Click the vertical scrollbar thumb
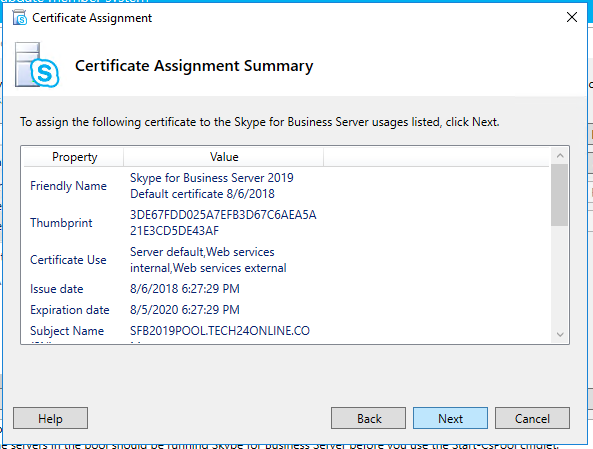593x449 pixels. point(559,195)
